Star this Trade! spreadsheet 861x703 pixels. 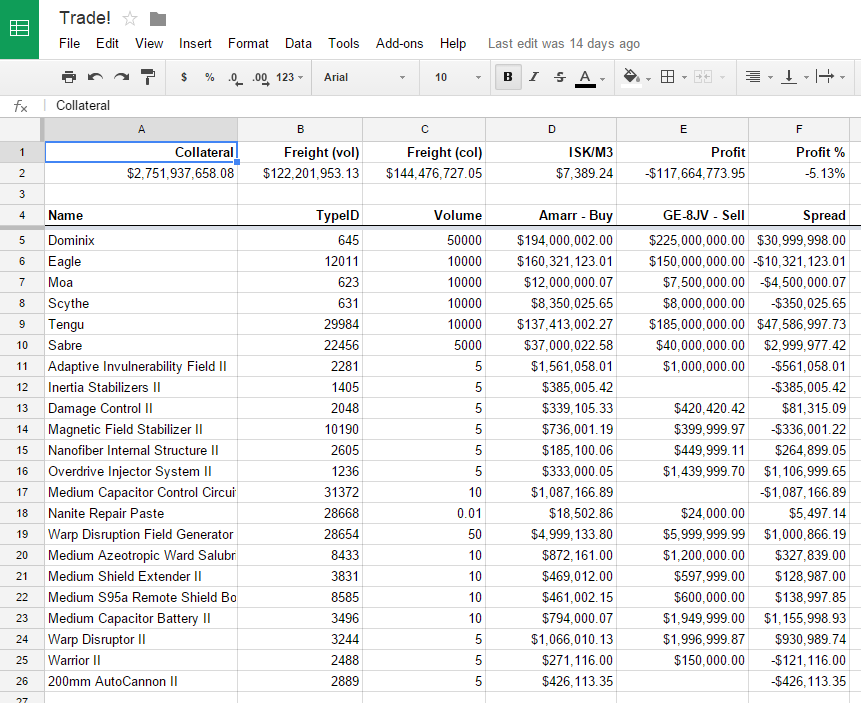tap(130, 18)
